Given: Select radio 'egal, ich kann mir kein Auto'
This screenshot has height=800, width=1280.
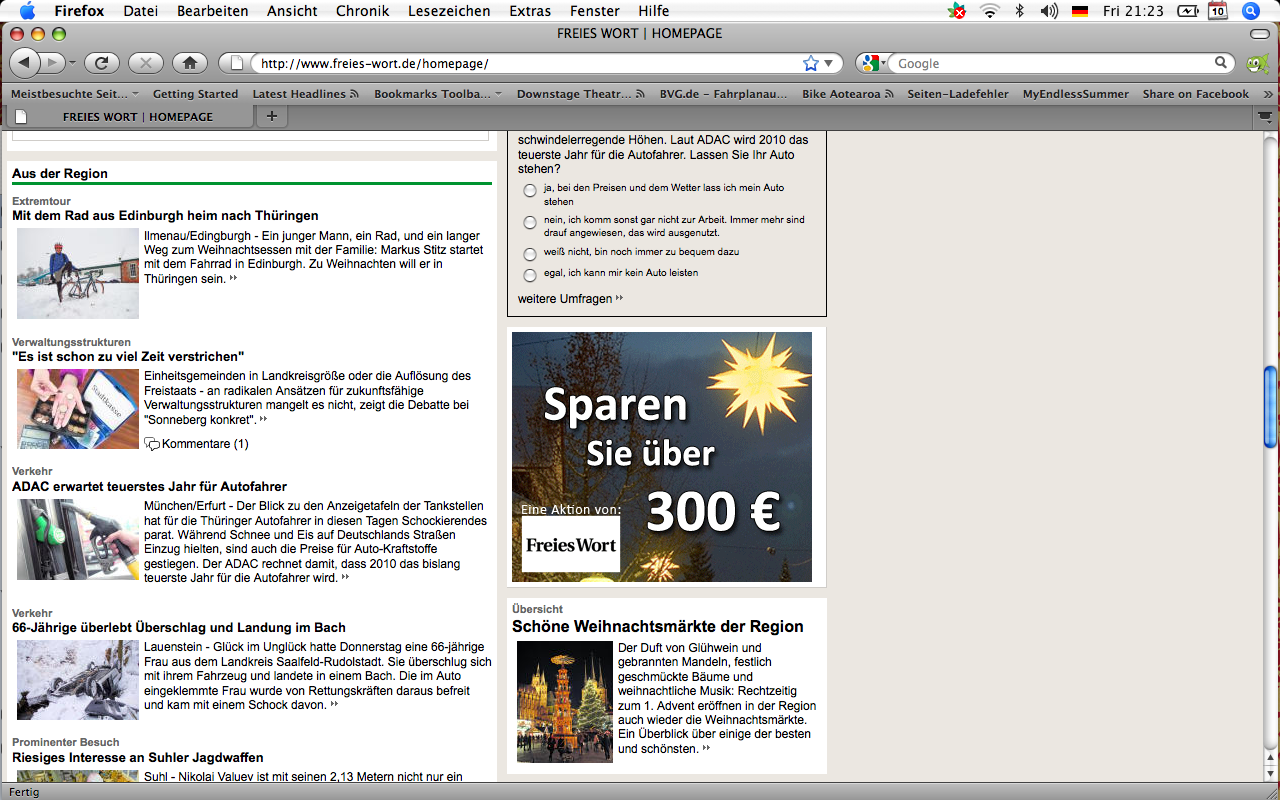Looking at the screenshot, I should 530,275.
